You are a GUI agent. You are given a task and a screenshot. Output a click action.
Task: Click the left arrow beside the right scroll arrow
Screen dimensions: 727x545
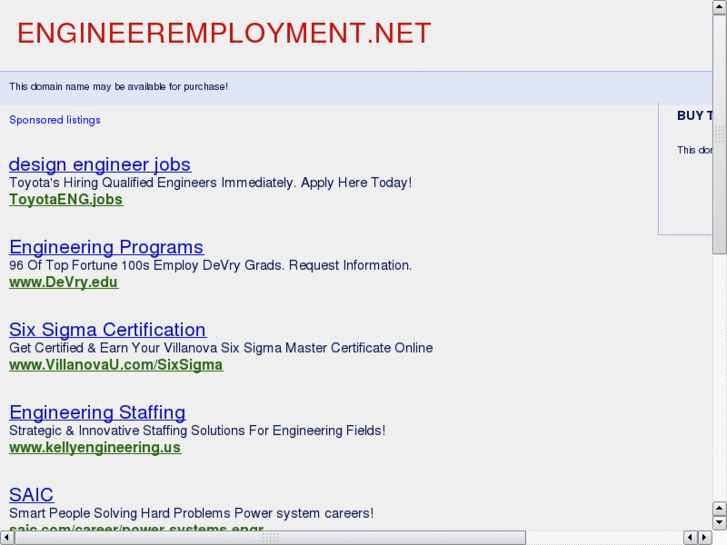tap(691, 537)
